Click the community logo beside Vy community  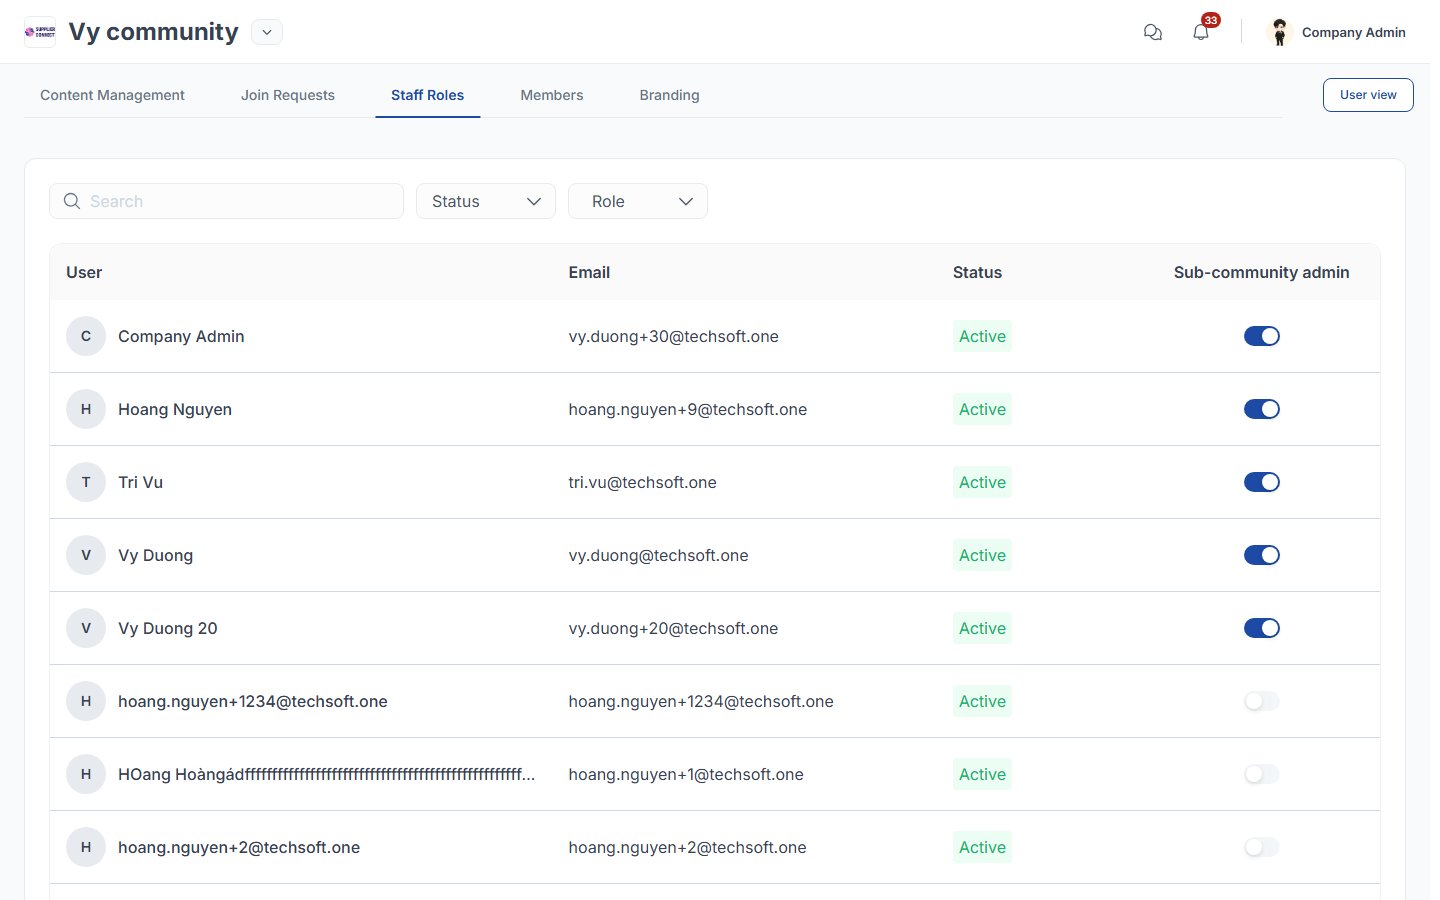point(40,32)
